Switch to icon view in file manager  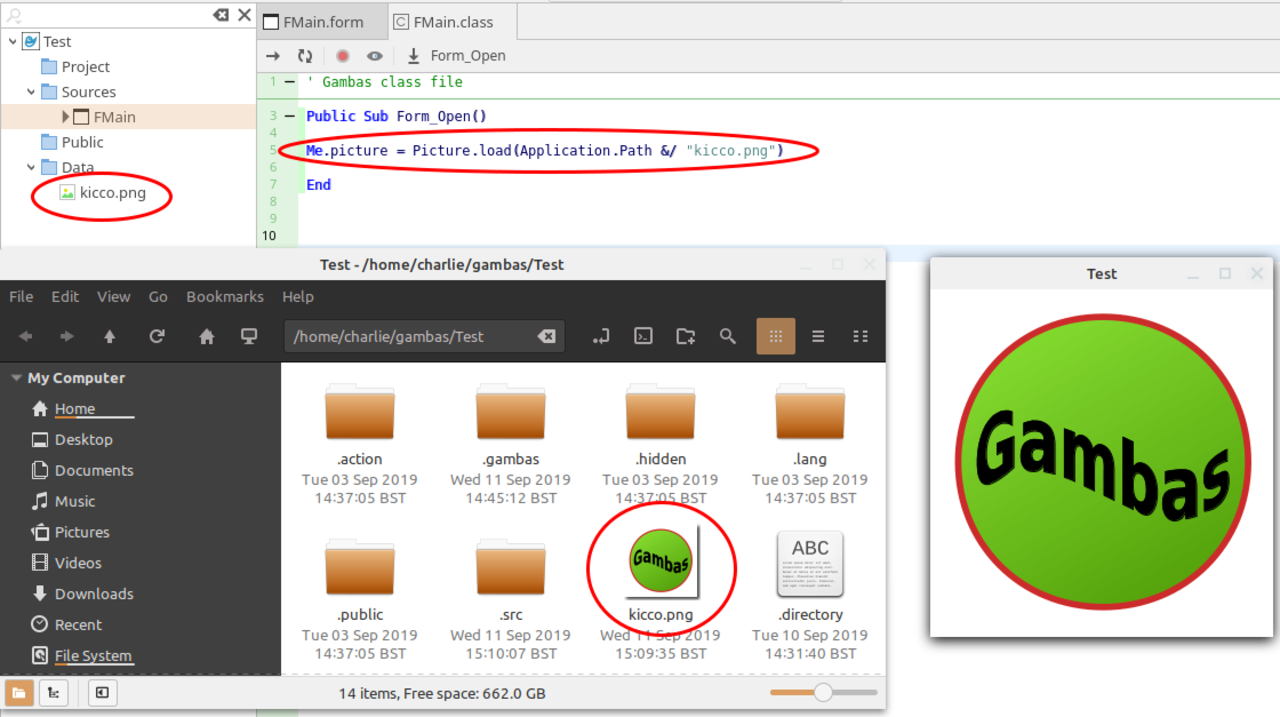tap(776, 337)
